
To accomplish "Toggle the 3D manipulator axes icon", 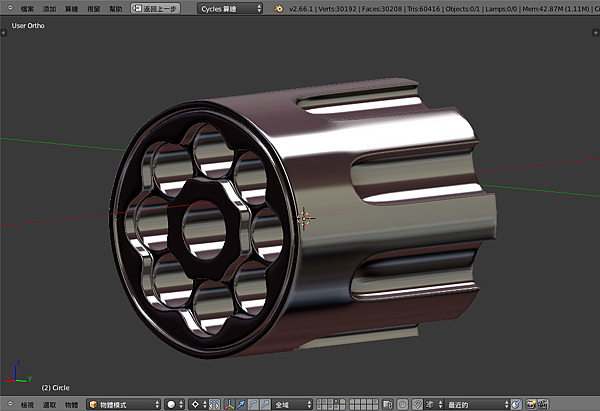I will coord(229,404).
